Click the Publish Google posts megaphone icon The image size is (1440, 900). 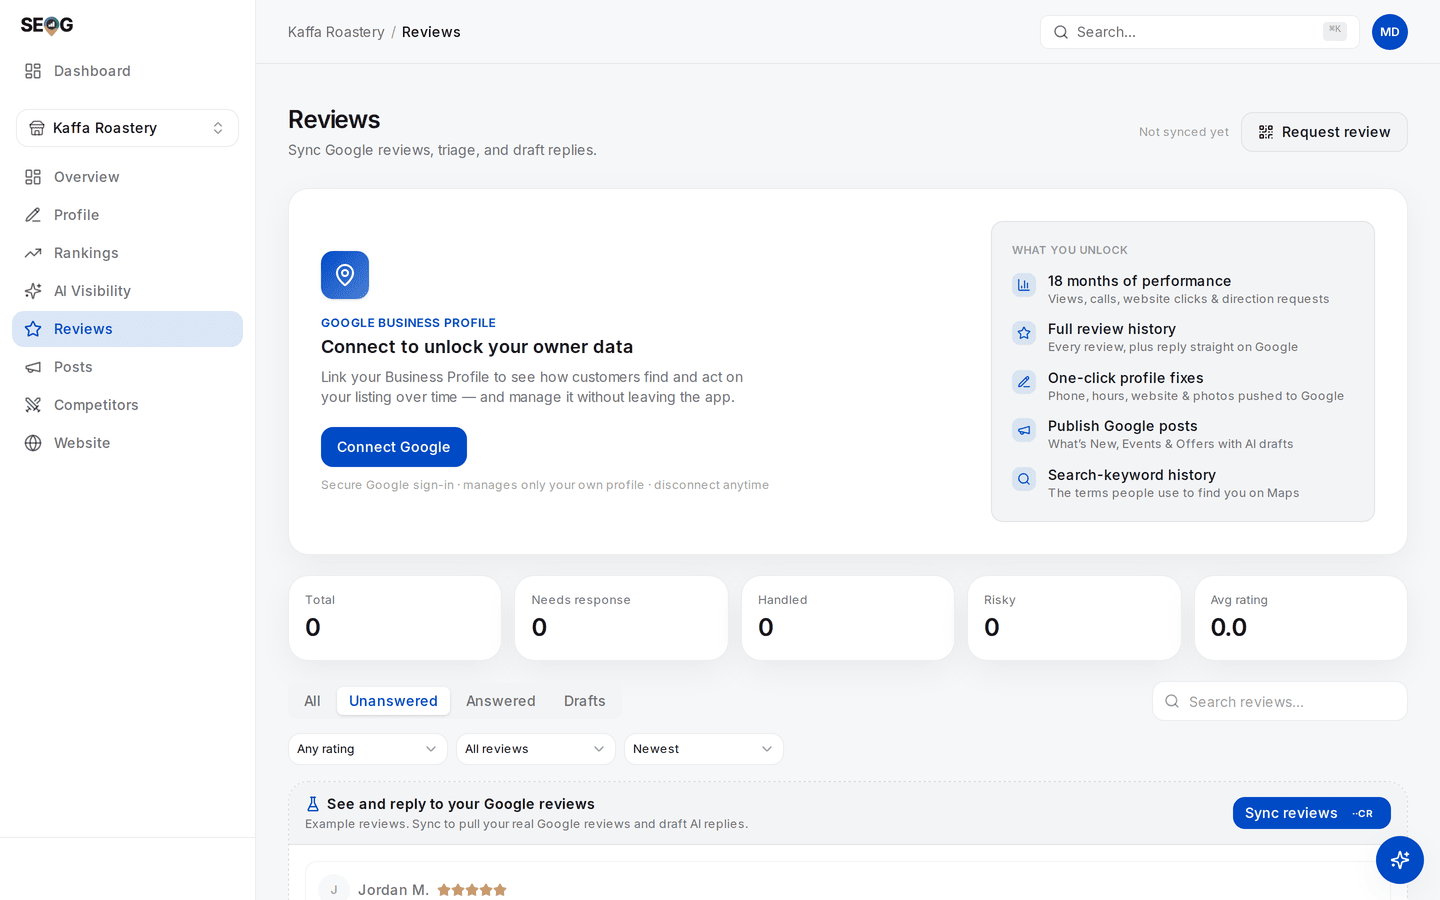click(x=1024, y=430)
